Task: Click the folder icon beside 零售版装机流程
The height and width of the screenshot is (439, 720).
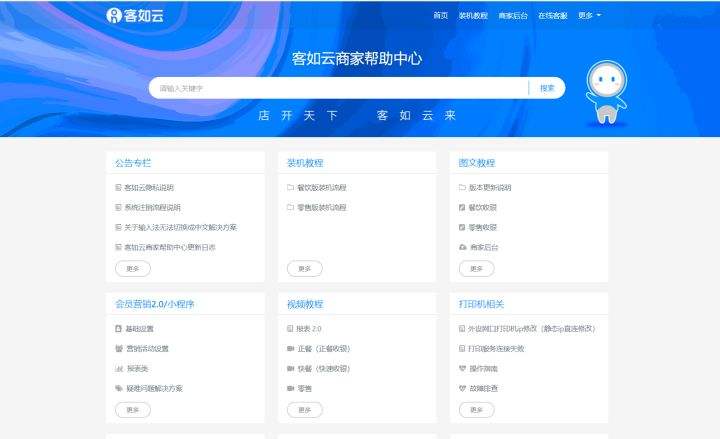Action: [x=291, y=207]
